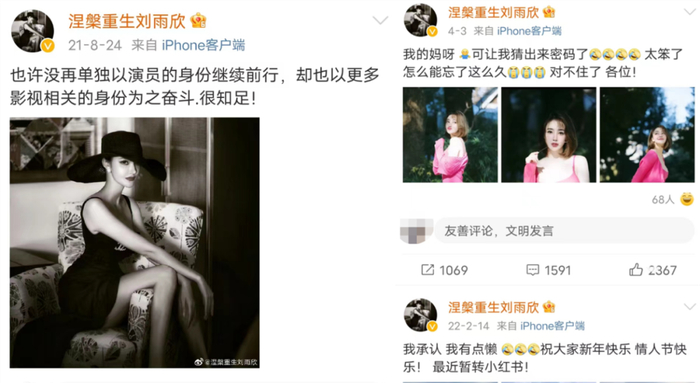Expand options chevron on 21-8-24 post
The image size is (700, 383).
pos(380,20)
